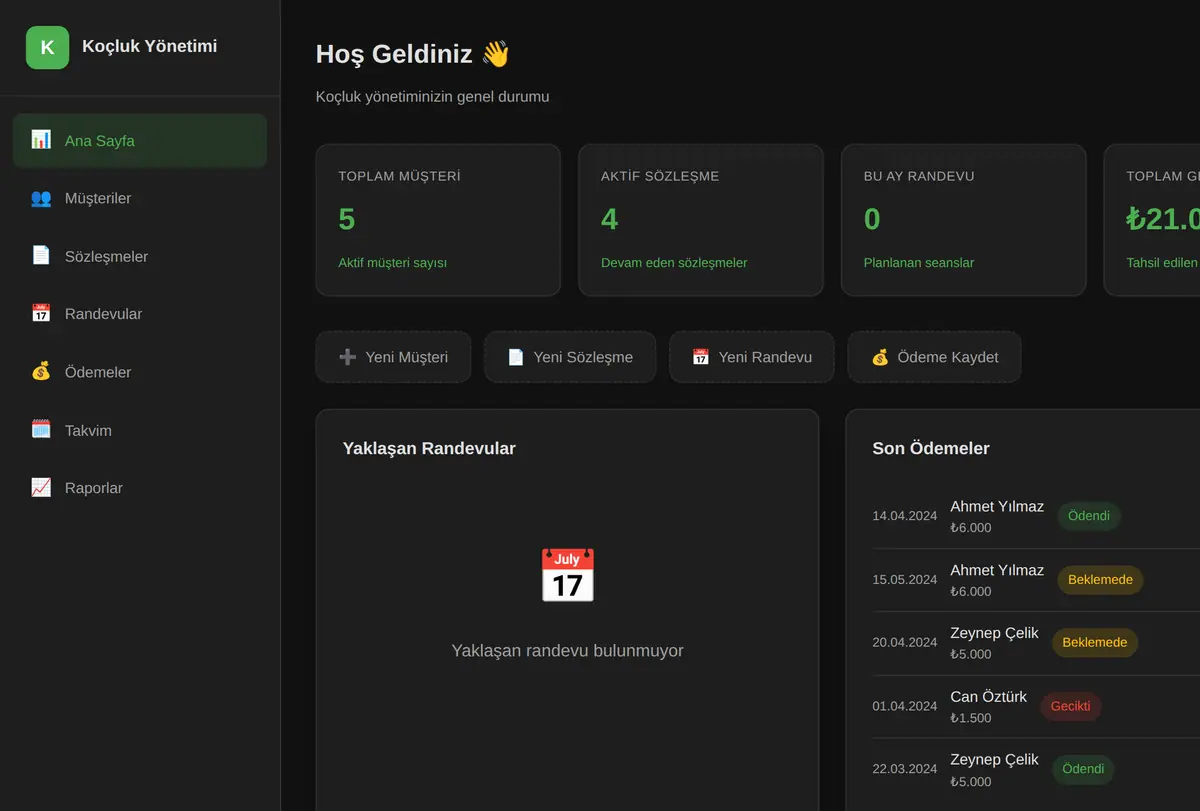The height and width of the screenshot is (811, 1200).
Task: Open the Raporlar page
Action: coord(140,488)
